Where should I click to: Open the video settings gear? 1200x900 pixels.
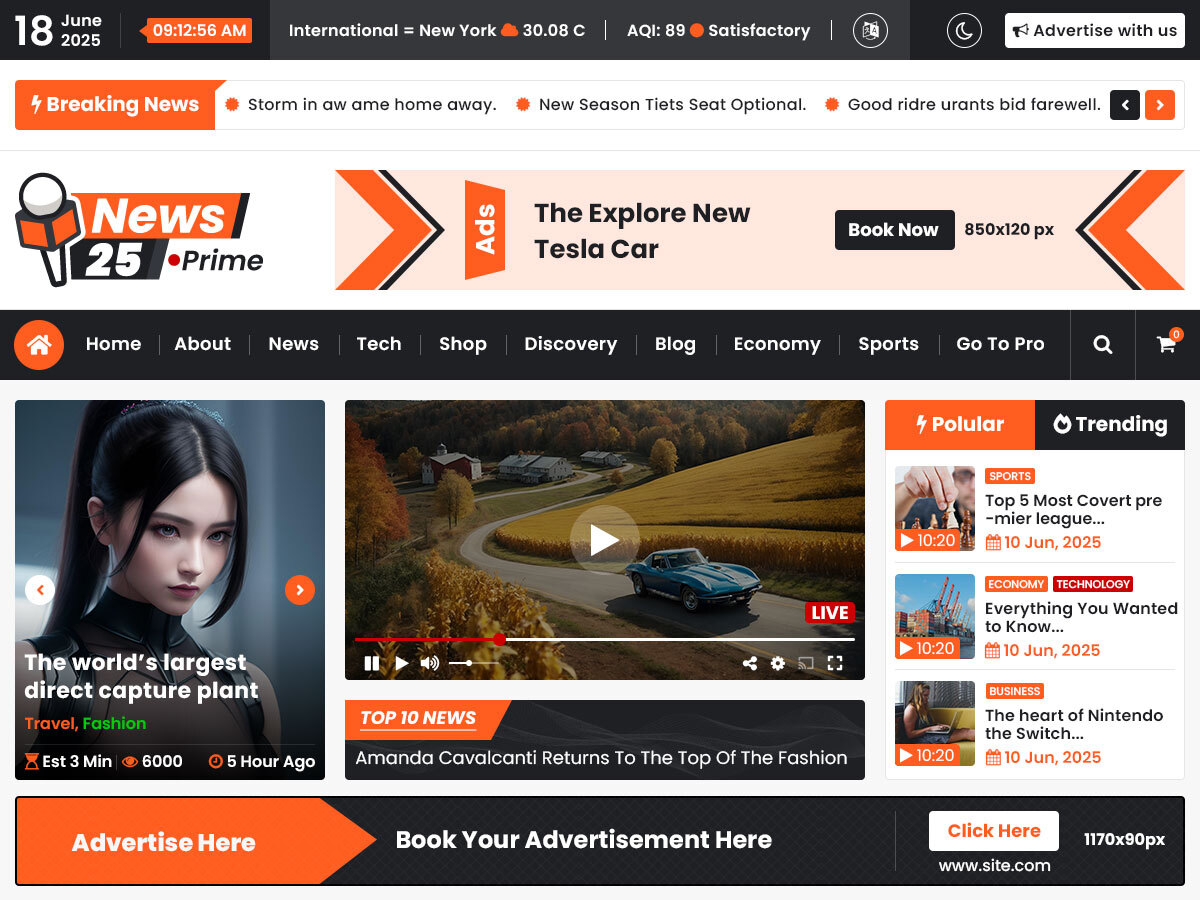(778, 662)
